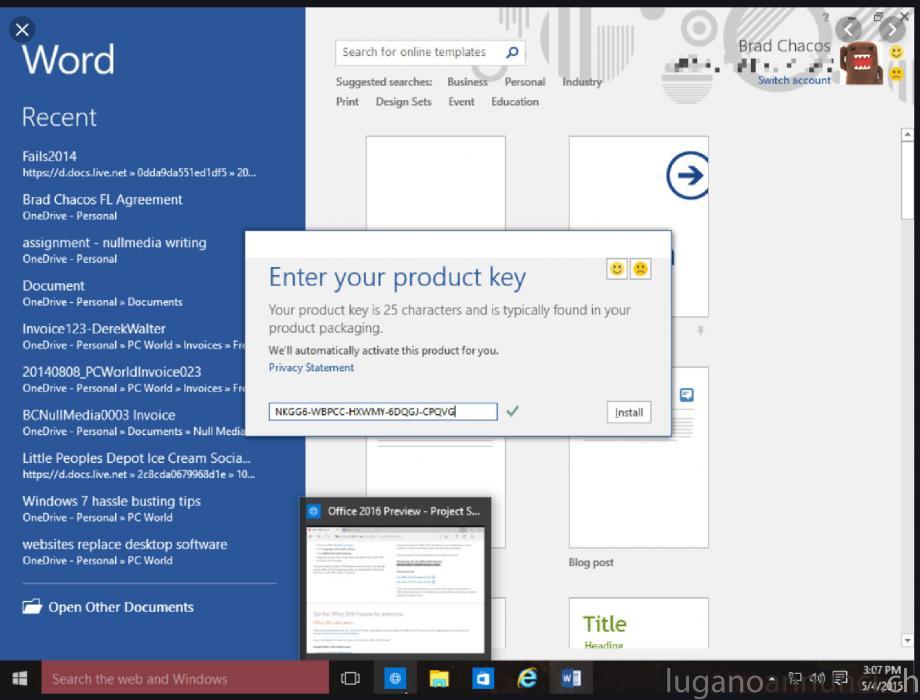Click the yellow smiley icon beside Brad Chacos
Screen dimensions: 920x700
[896, 53]
